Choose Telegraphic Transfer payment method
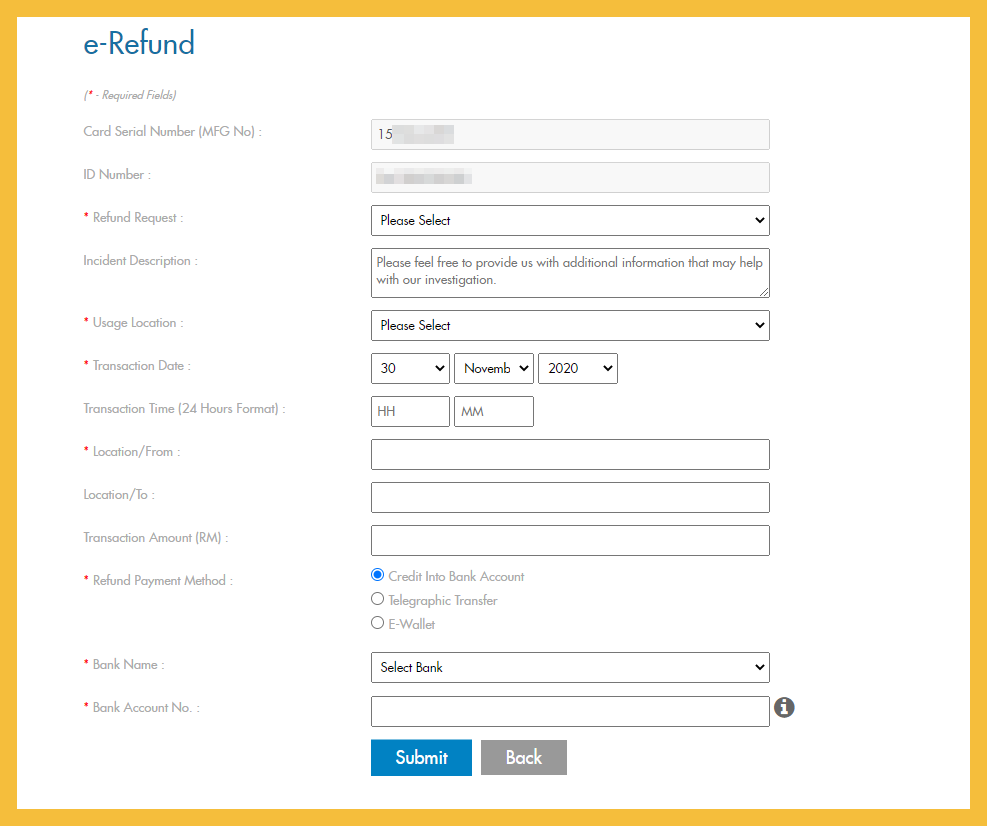The width and height of the screenshot is (987, 826). [377, 599]
